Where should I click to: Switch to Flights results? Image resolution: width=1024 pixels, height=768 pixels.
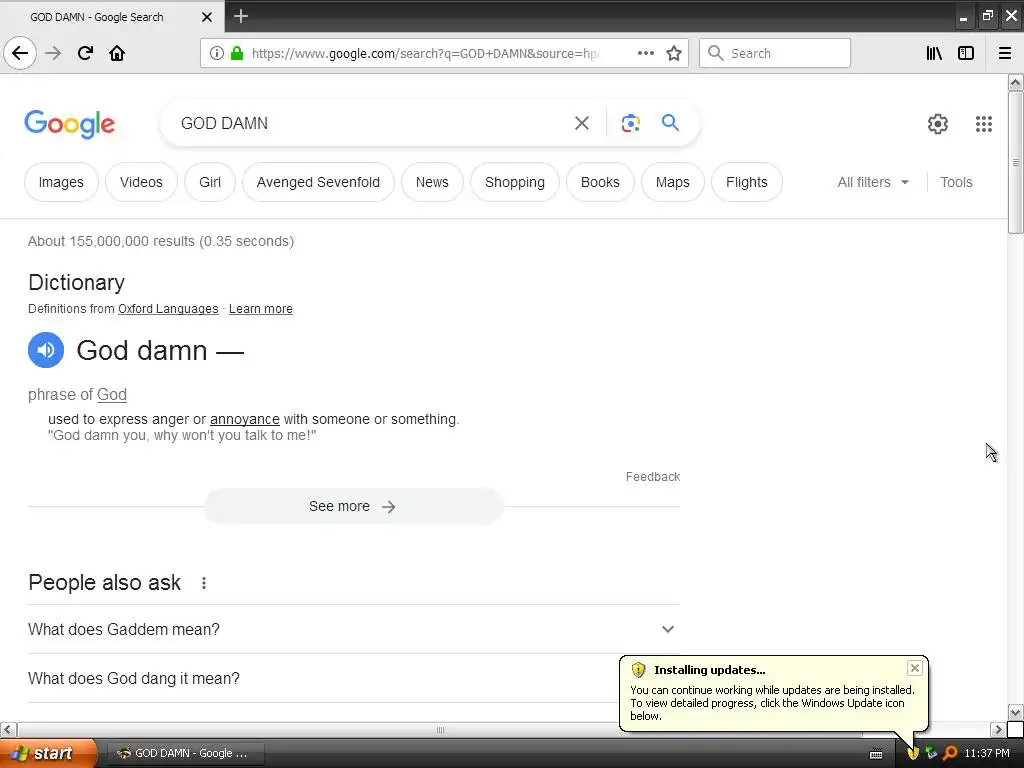[746, 182]
